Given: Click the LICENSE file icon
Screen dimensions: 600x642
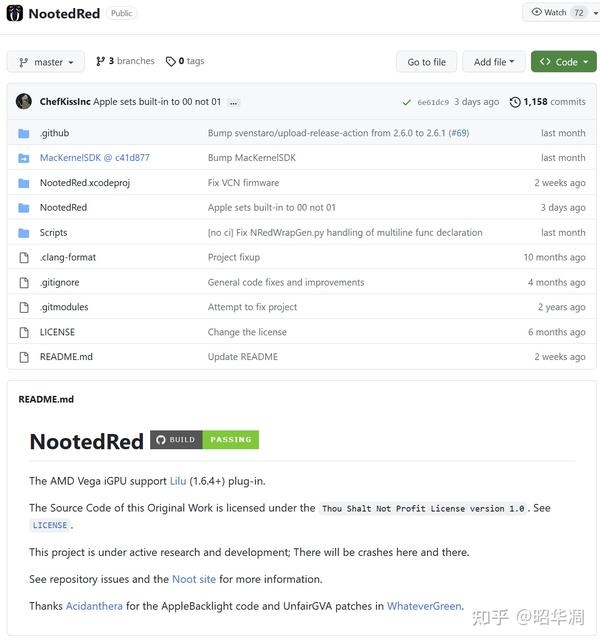Looking at the screenshot, I should click(24, 332).
